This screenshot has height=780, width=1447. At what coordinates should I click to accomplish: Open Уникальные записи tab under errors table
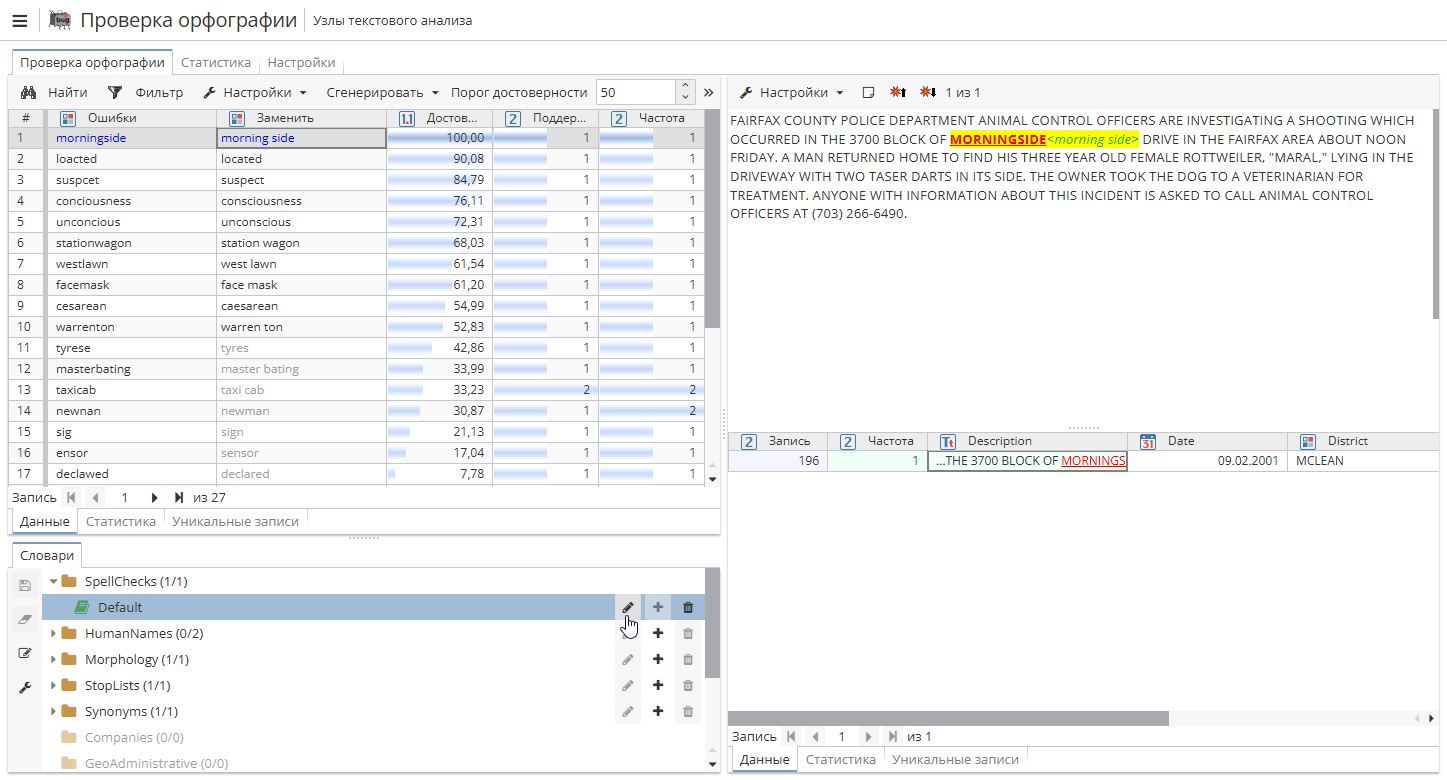point(235,521)
